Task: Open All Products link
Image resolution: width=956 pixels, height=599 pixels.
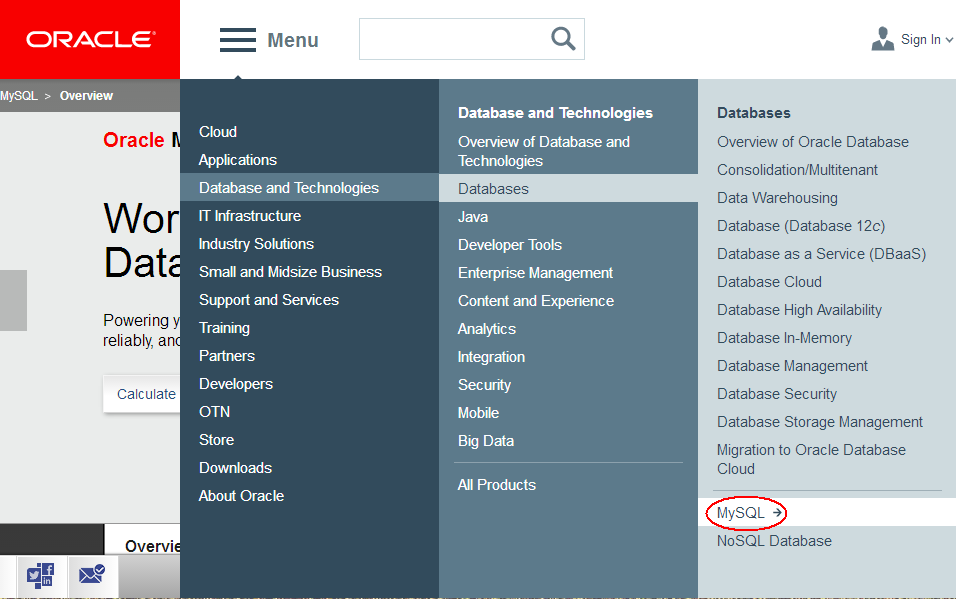Action: [497, 485]
